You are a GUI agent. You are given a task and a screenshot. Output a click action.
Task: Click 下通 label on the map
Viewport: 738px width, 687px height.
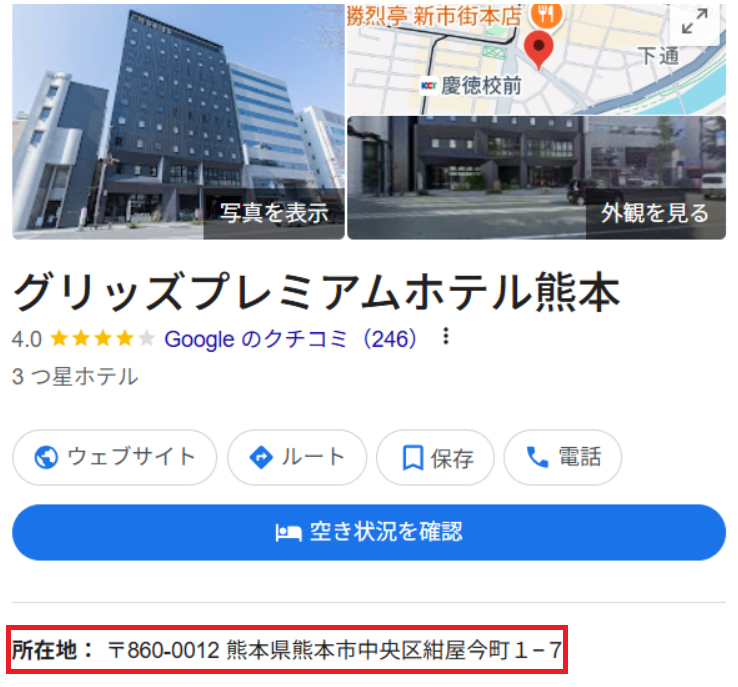pyautogui.click(x=658, y=56)
